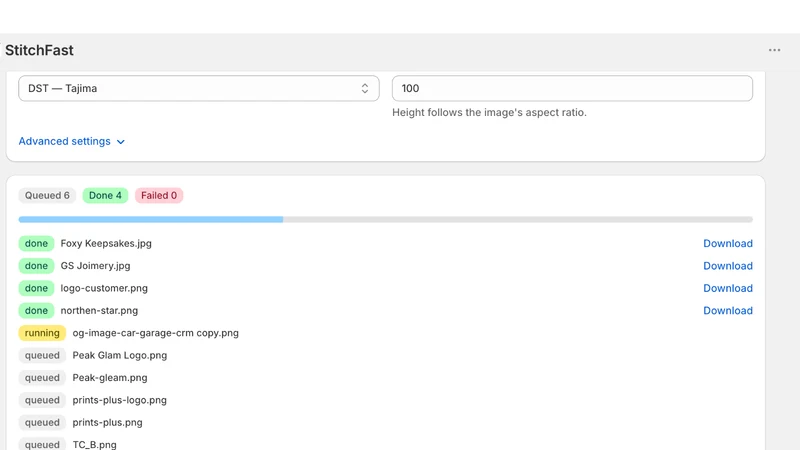Select the Peak-gleam.png file name

click(x=110, y=378)
